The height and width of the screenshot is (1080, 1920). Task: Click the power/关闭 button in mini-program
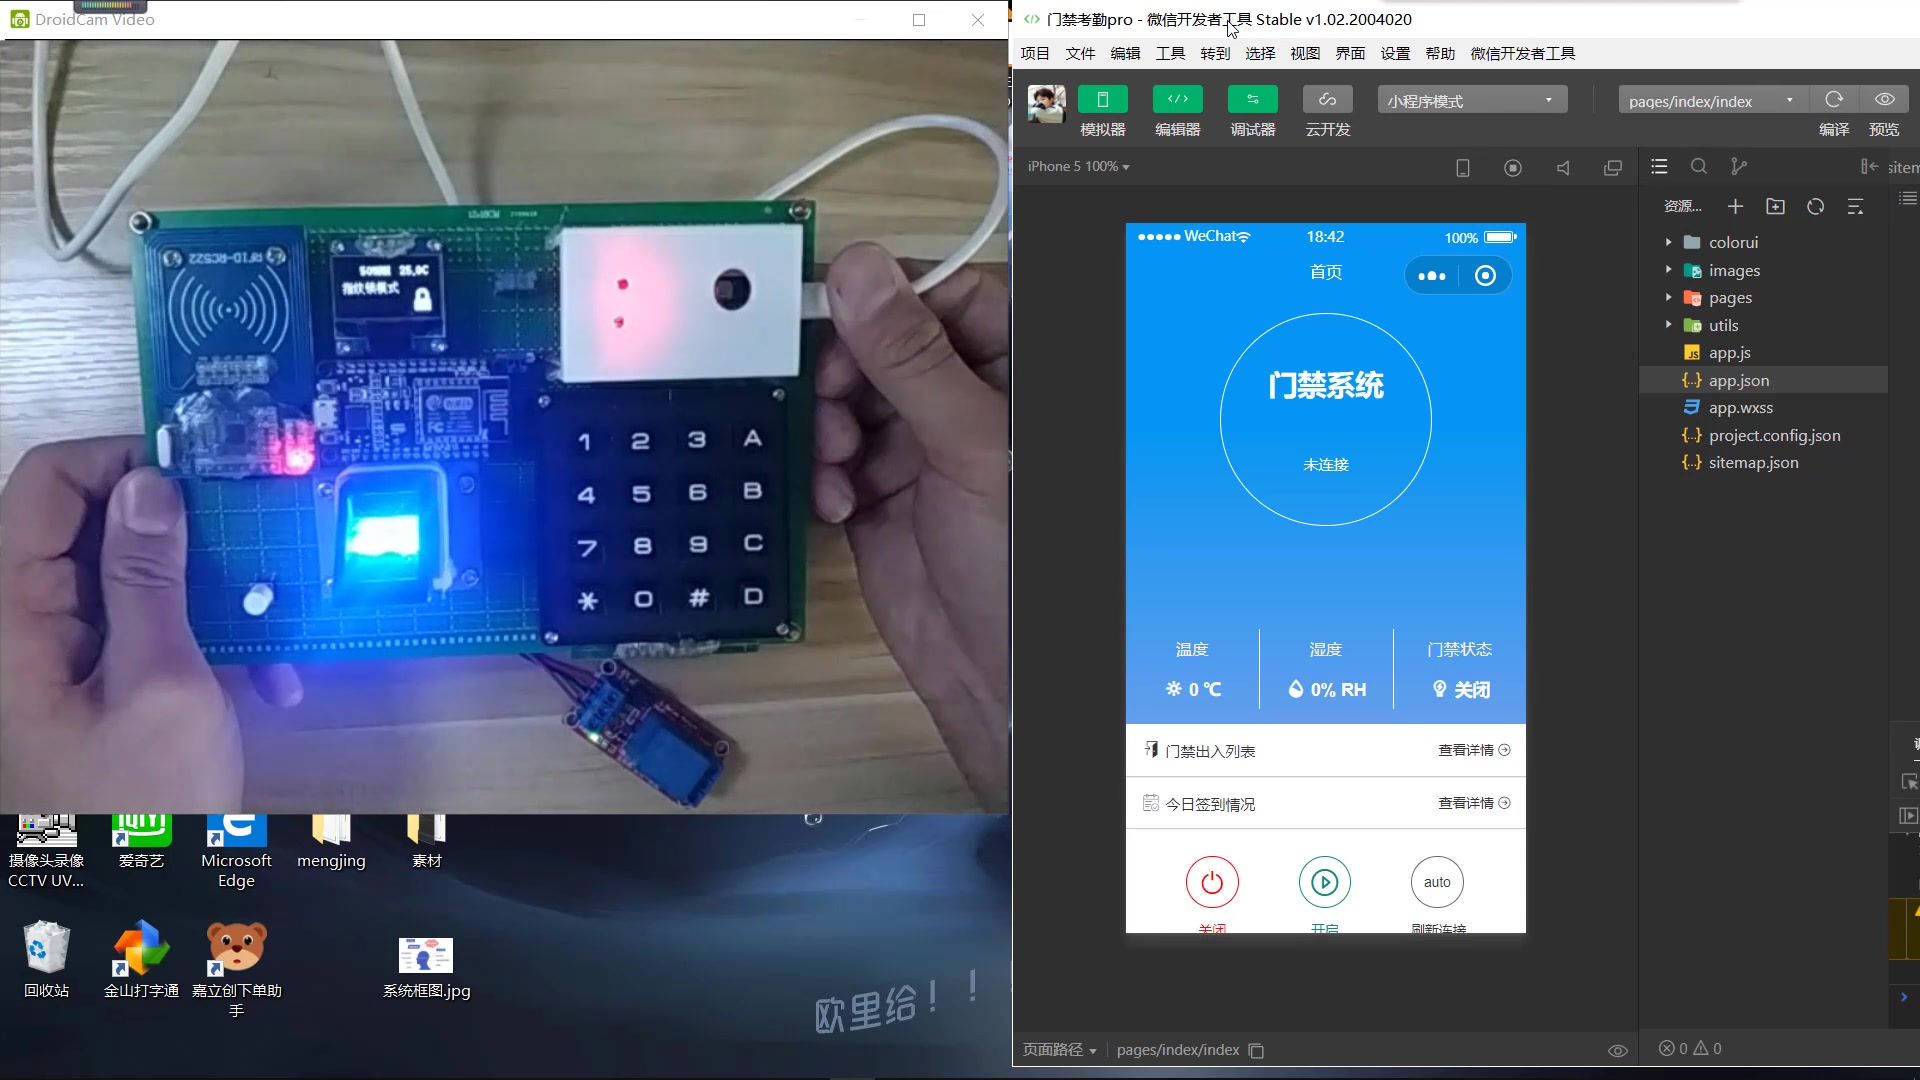(1212, 881)
